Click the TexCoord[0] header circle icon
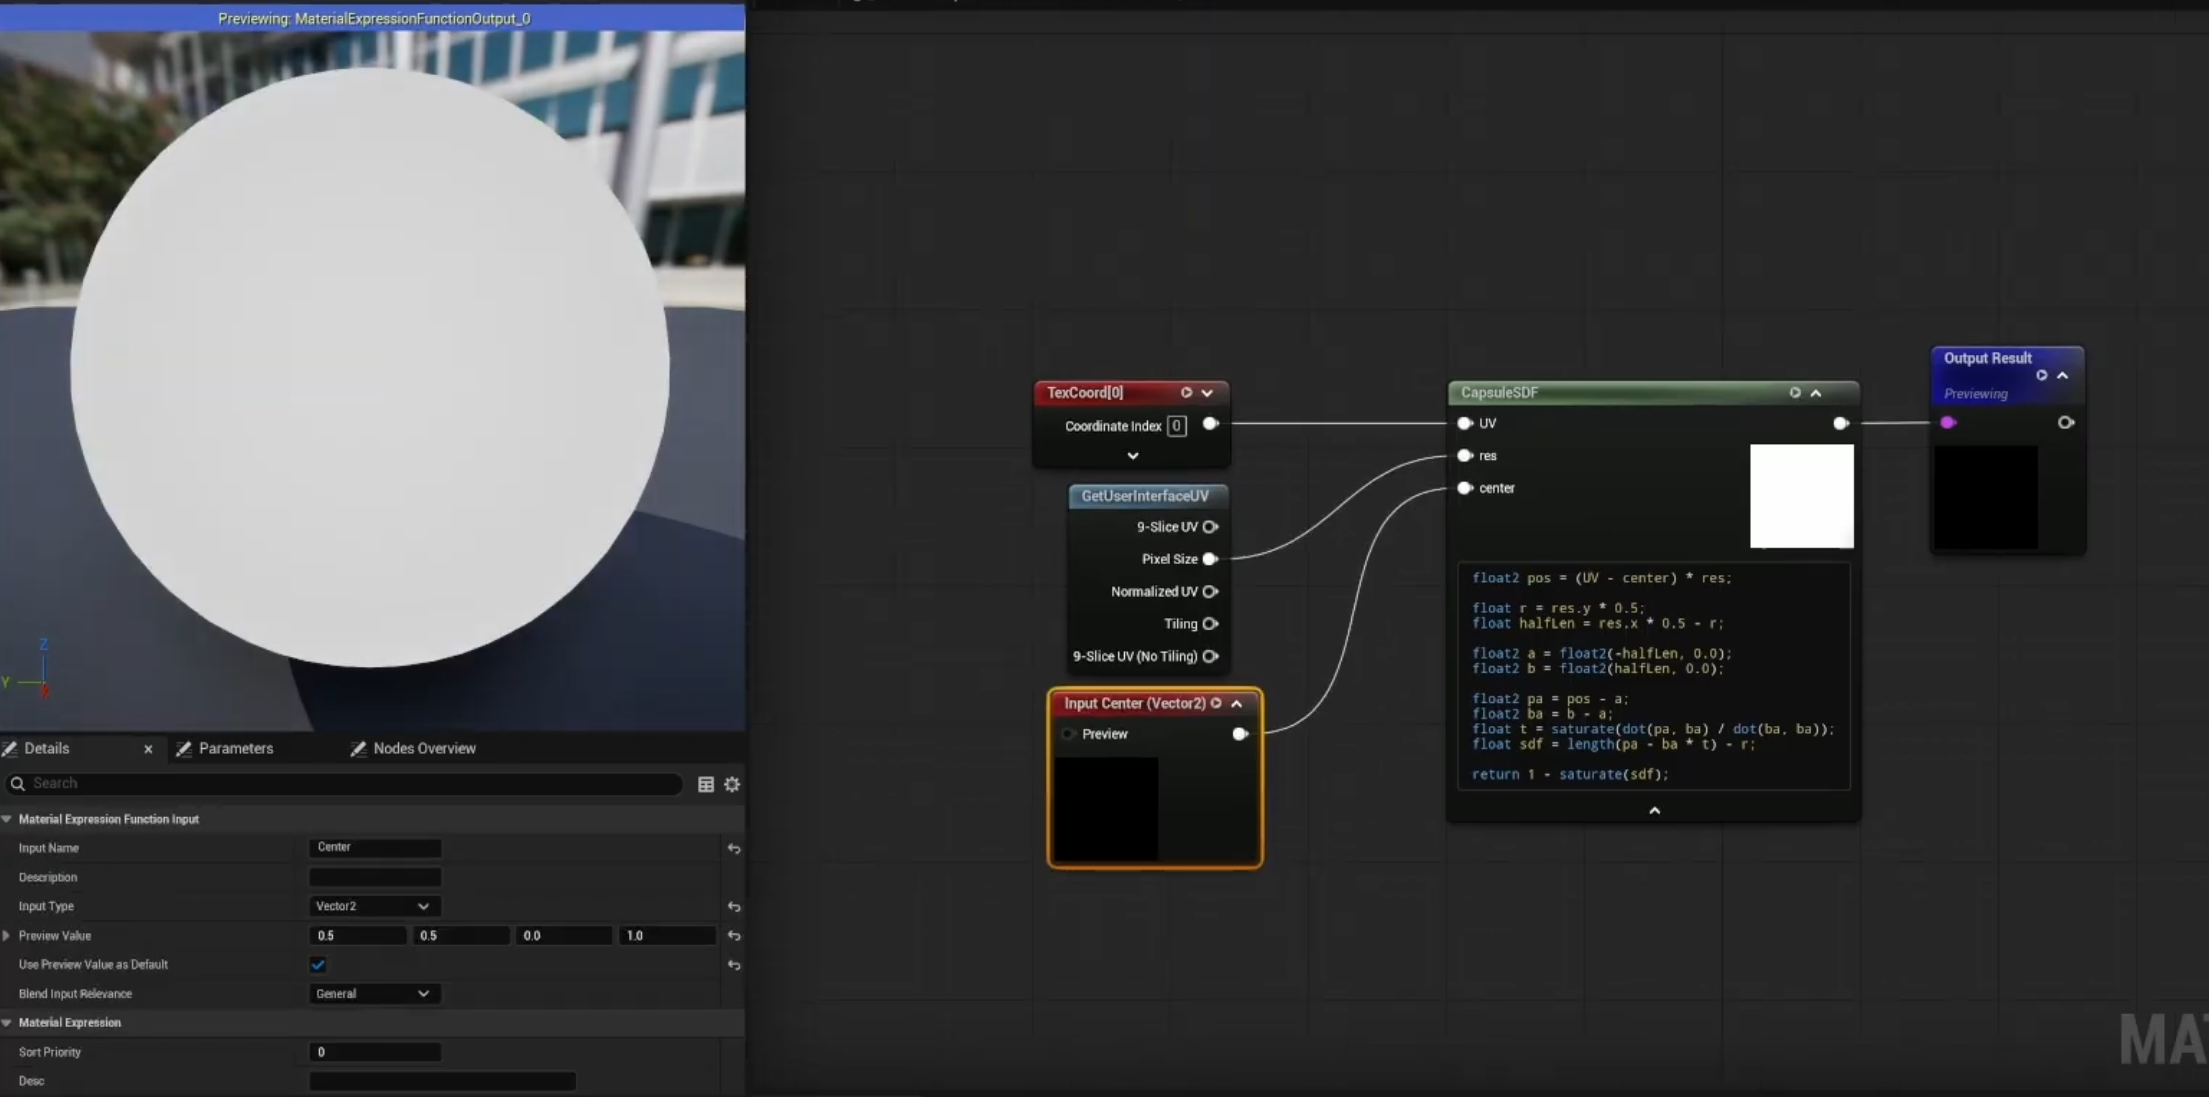 [1186, 393]
